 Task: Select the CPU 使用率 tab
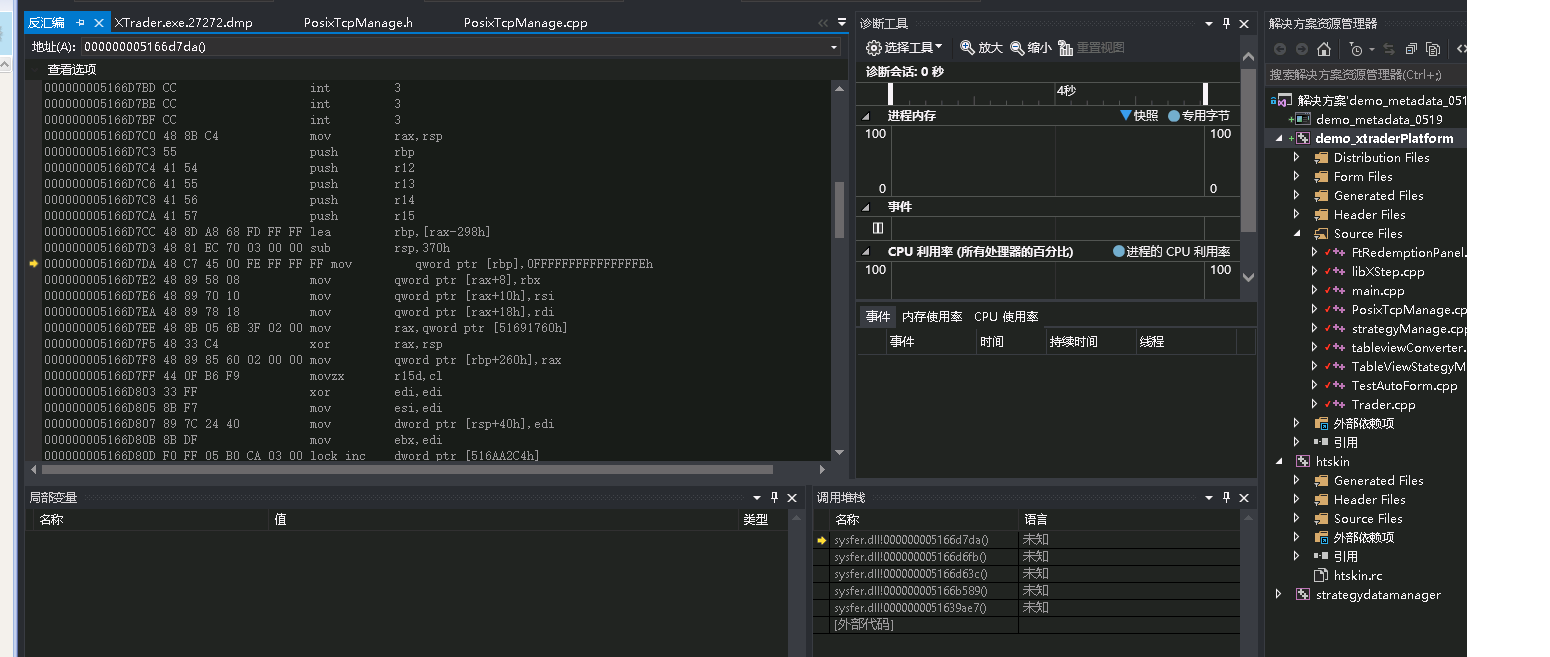coord(1006,316)
